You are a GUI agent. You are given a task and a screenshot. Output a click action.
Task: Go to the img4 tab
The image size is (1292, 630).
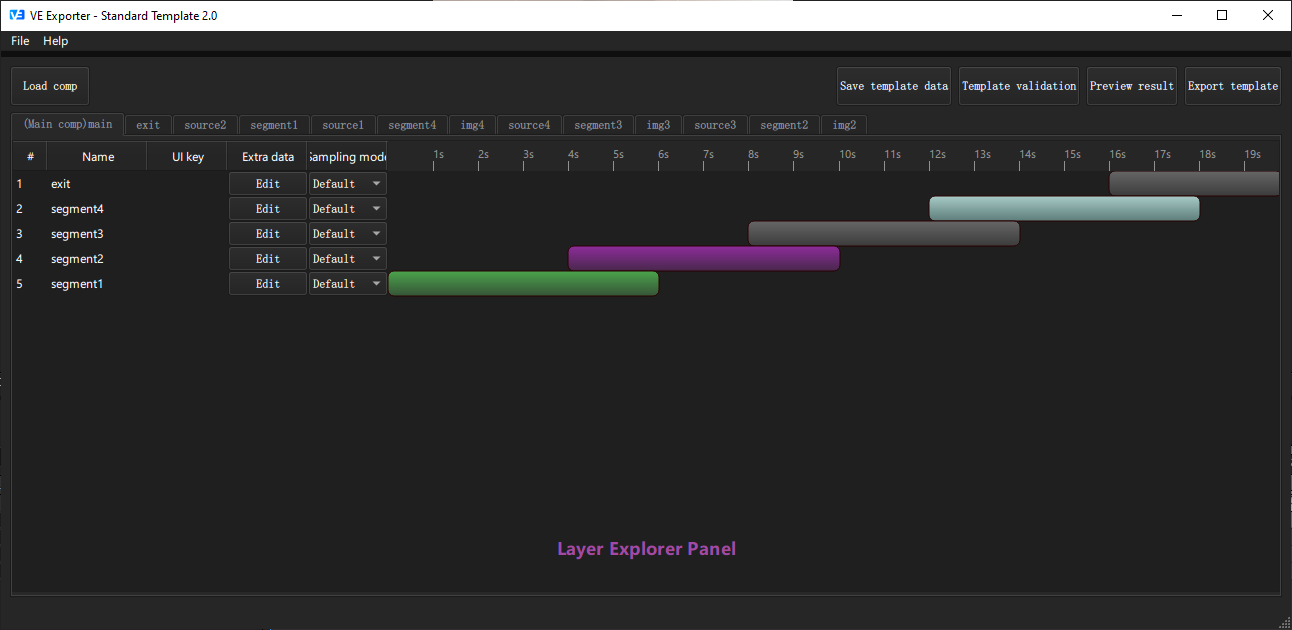(472, 125)
